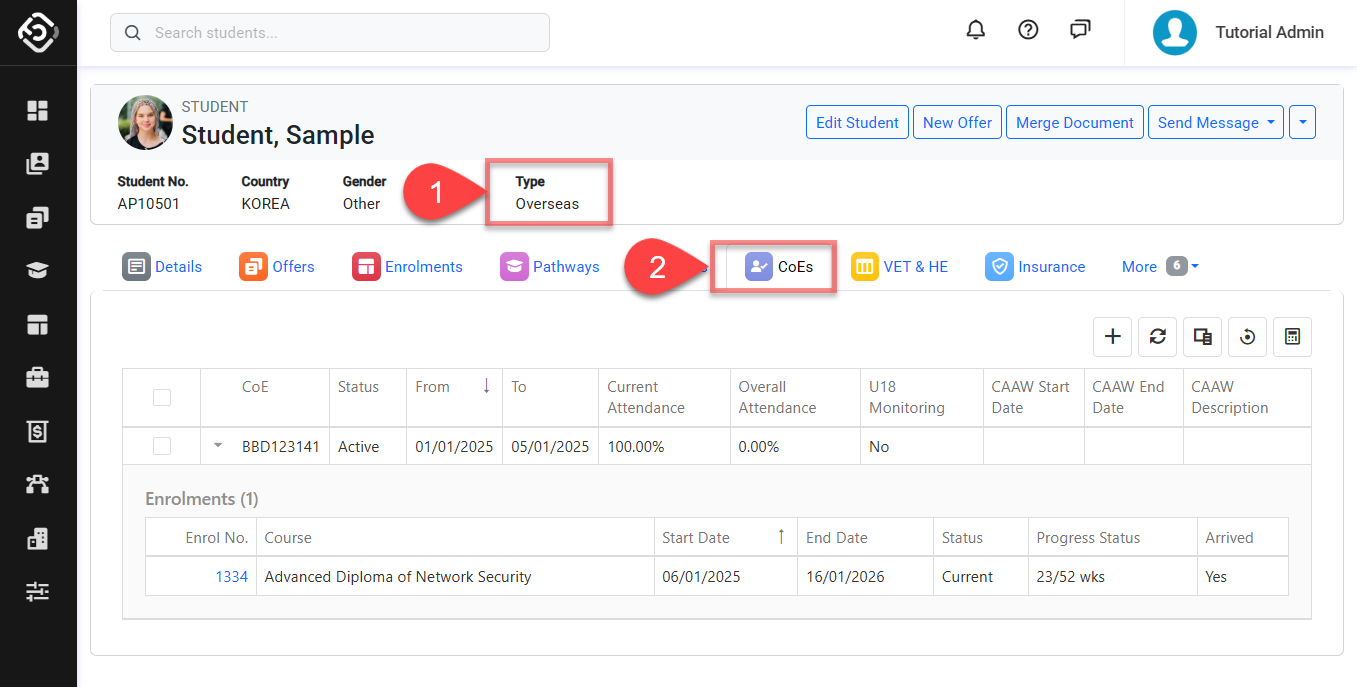Expand the More tabs dropdown
Image resolution: width=1357 pixels, height=687 pixels.
pyautogui.click(x=1160, y=266)
